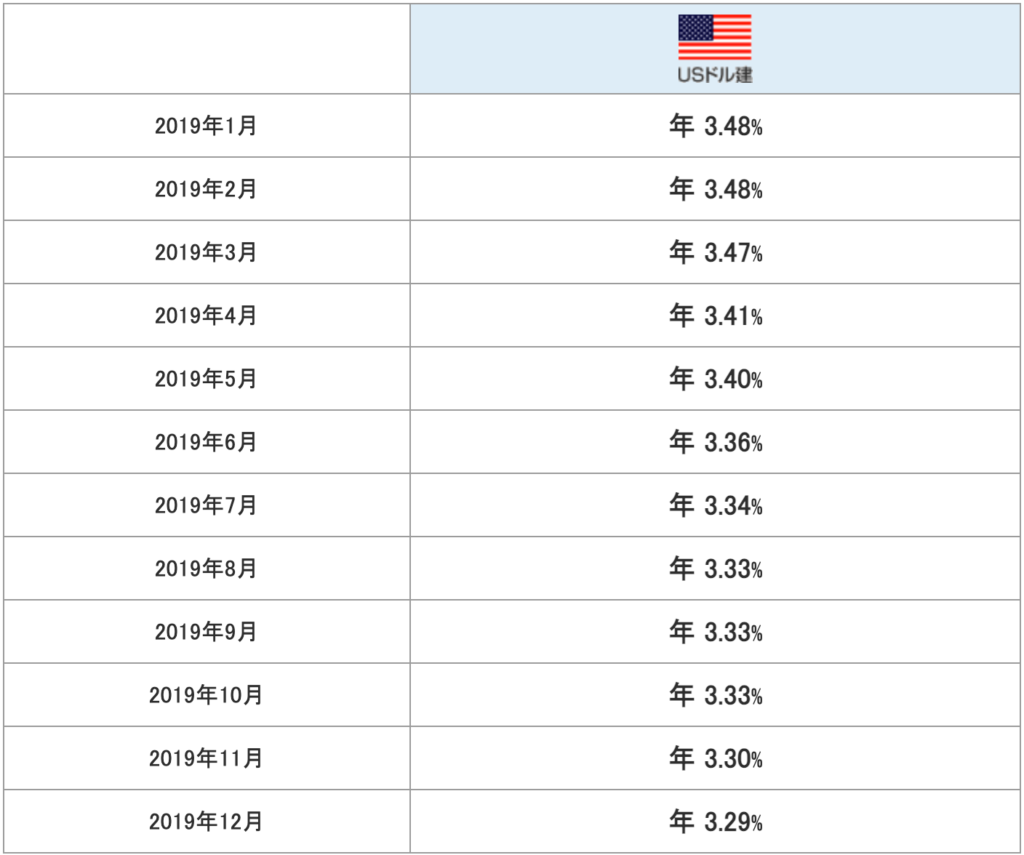
Task: Click the 2019年2月 row label
Action: click(x=206, y=189)
